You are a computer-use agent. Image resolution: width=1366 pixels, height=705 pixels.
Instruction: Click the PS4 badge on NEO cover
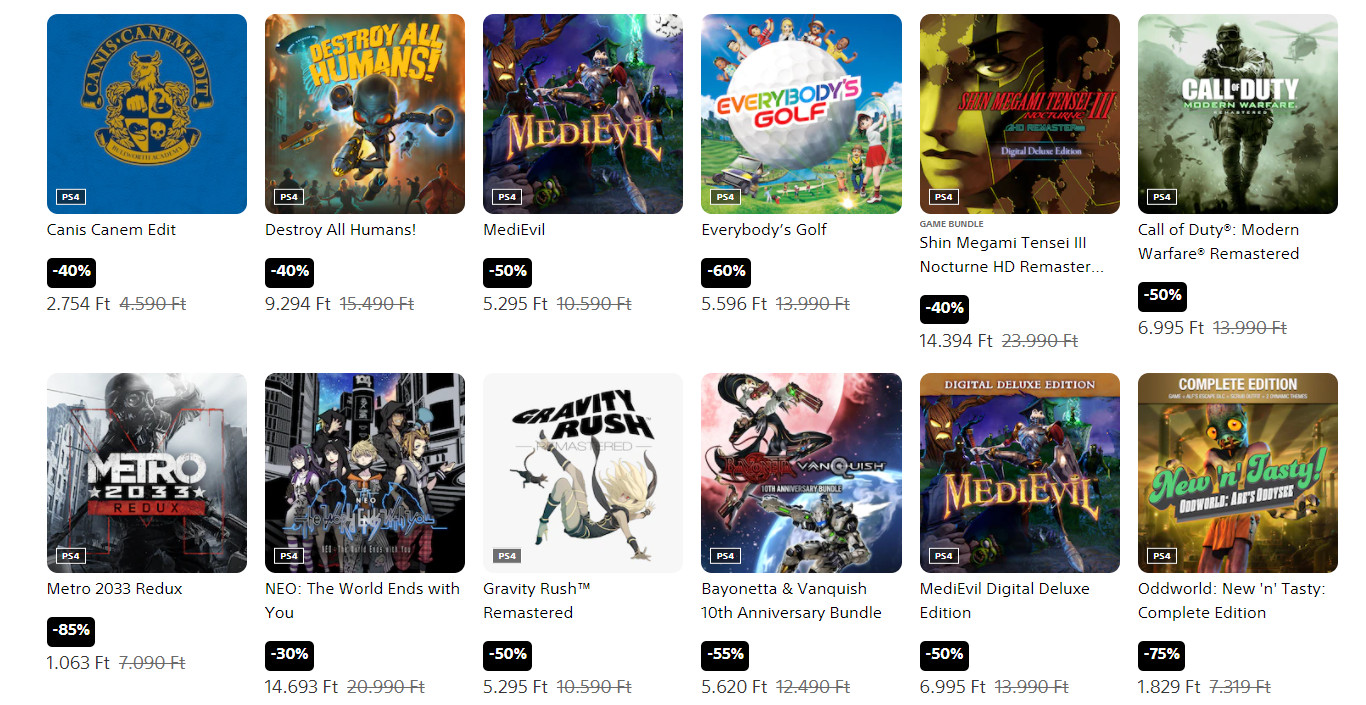click(289, 556)
